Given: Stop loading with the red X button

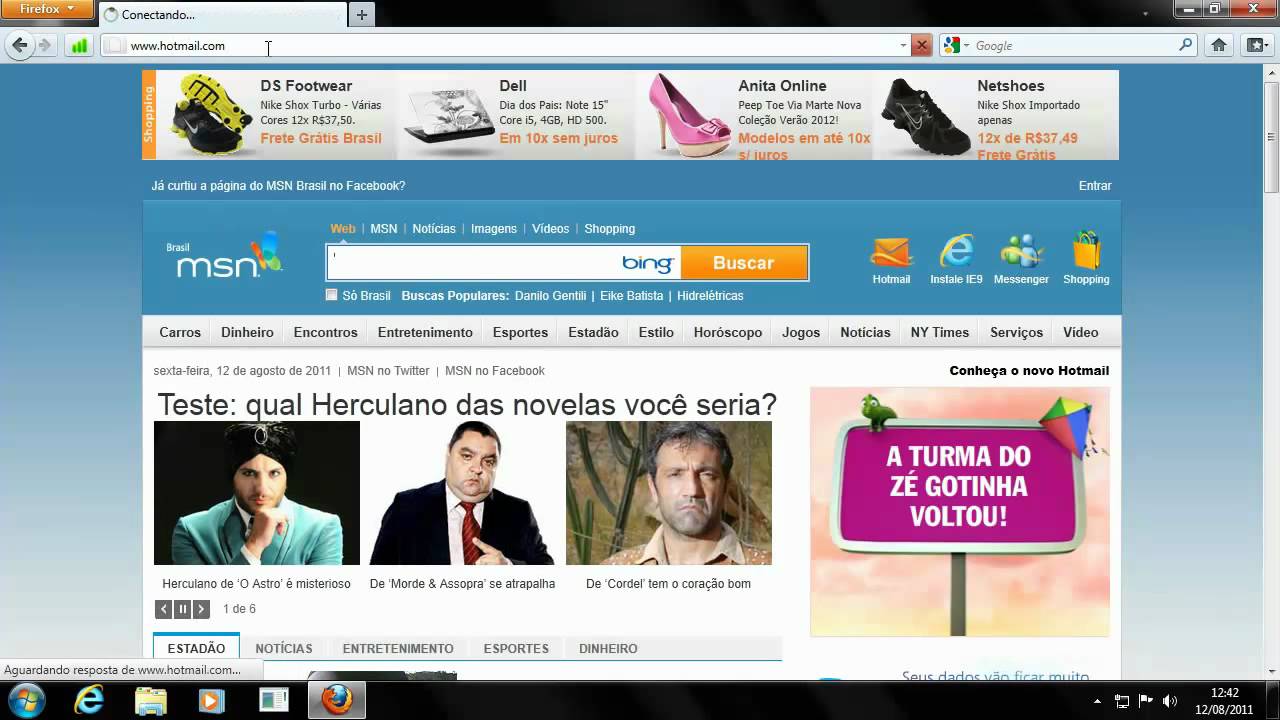Looking at the screenshot, I should (x=922, y=45).
